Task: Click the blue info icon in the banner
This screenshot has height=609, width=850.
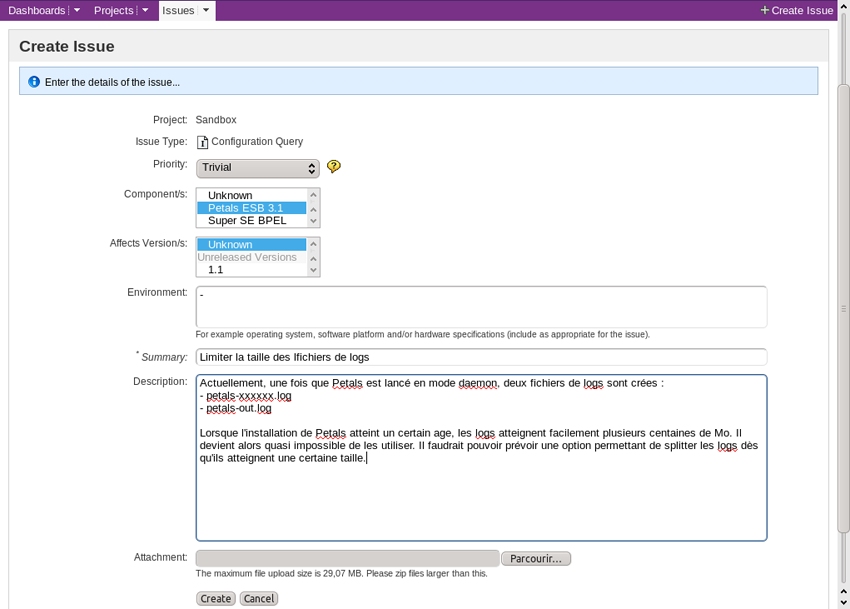Action: (34, 82)
